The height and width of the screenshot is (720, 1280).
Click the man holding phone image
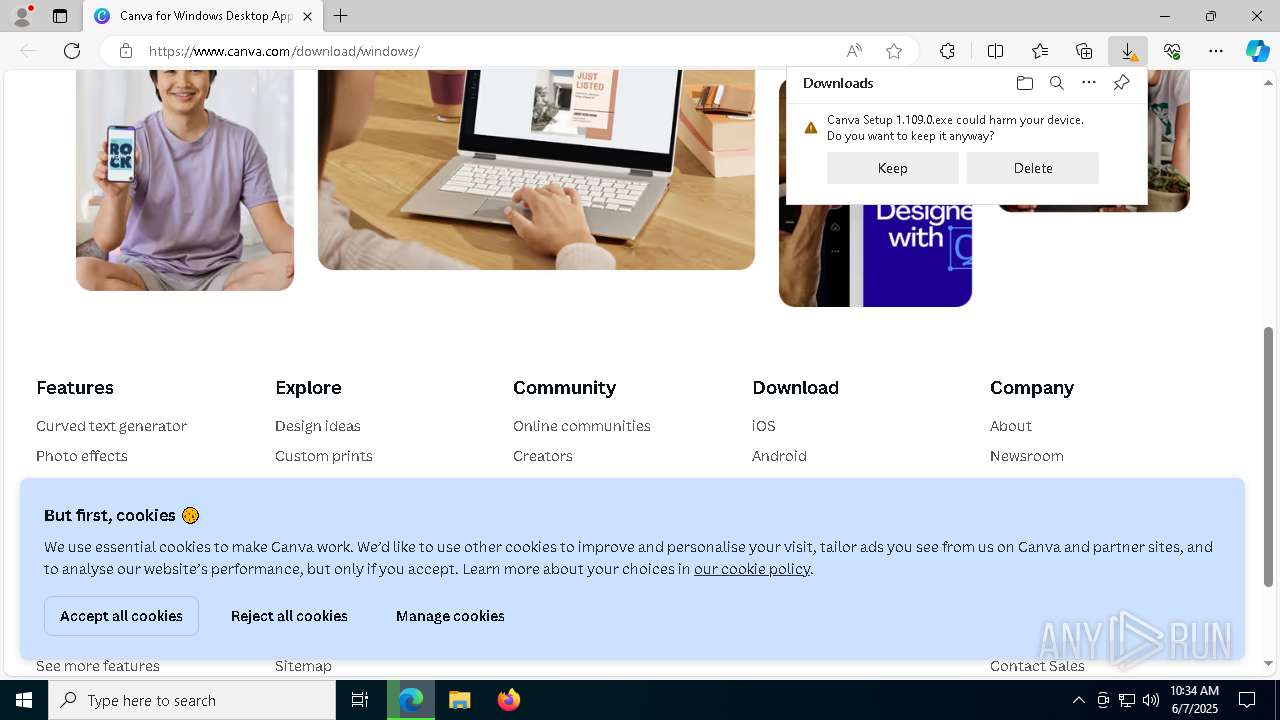185,180
